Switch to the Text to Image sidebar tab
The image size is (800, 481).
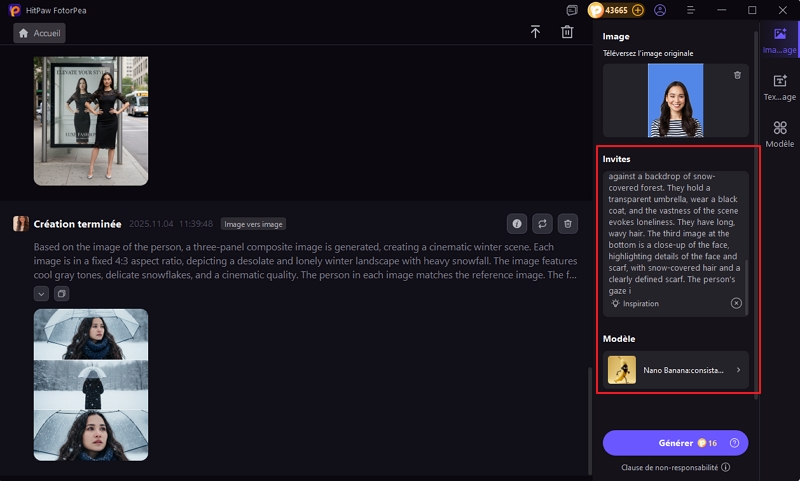point(779,88)
